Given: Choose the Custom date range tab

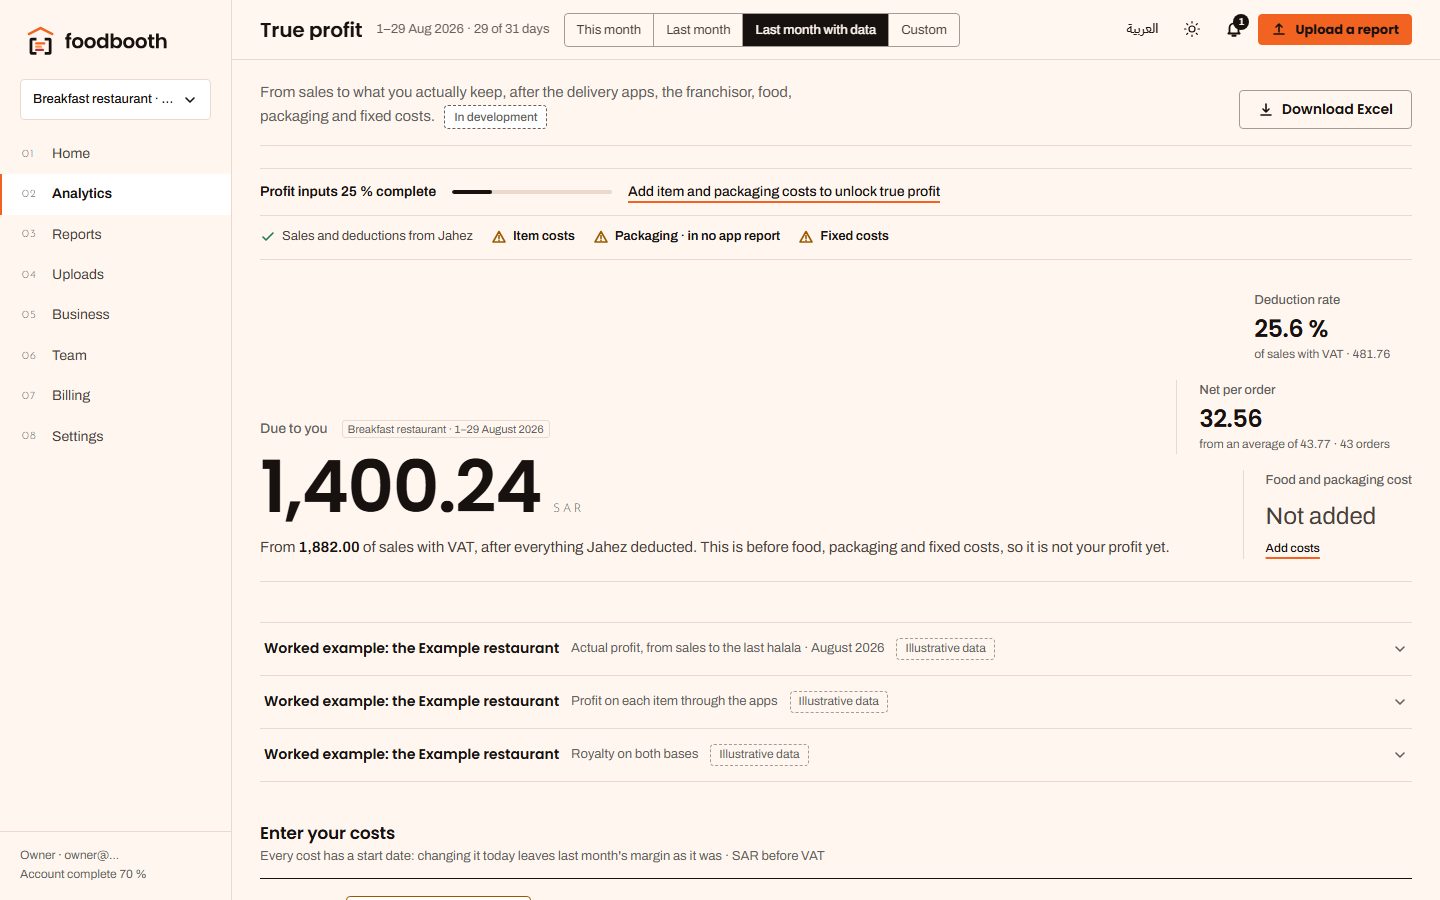Looking at the screenshot, I should tap(924, 30).
